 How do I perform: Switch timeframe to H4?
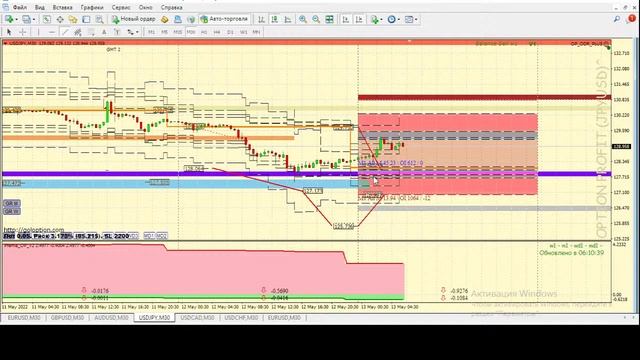217,32
